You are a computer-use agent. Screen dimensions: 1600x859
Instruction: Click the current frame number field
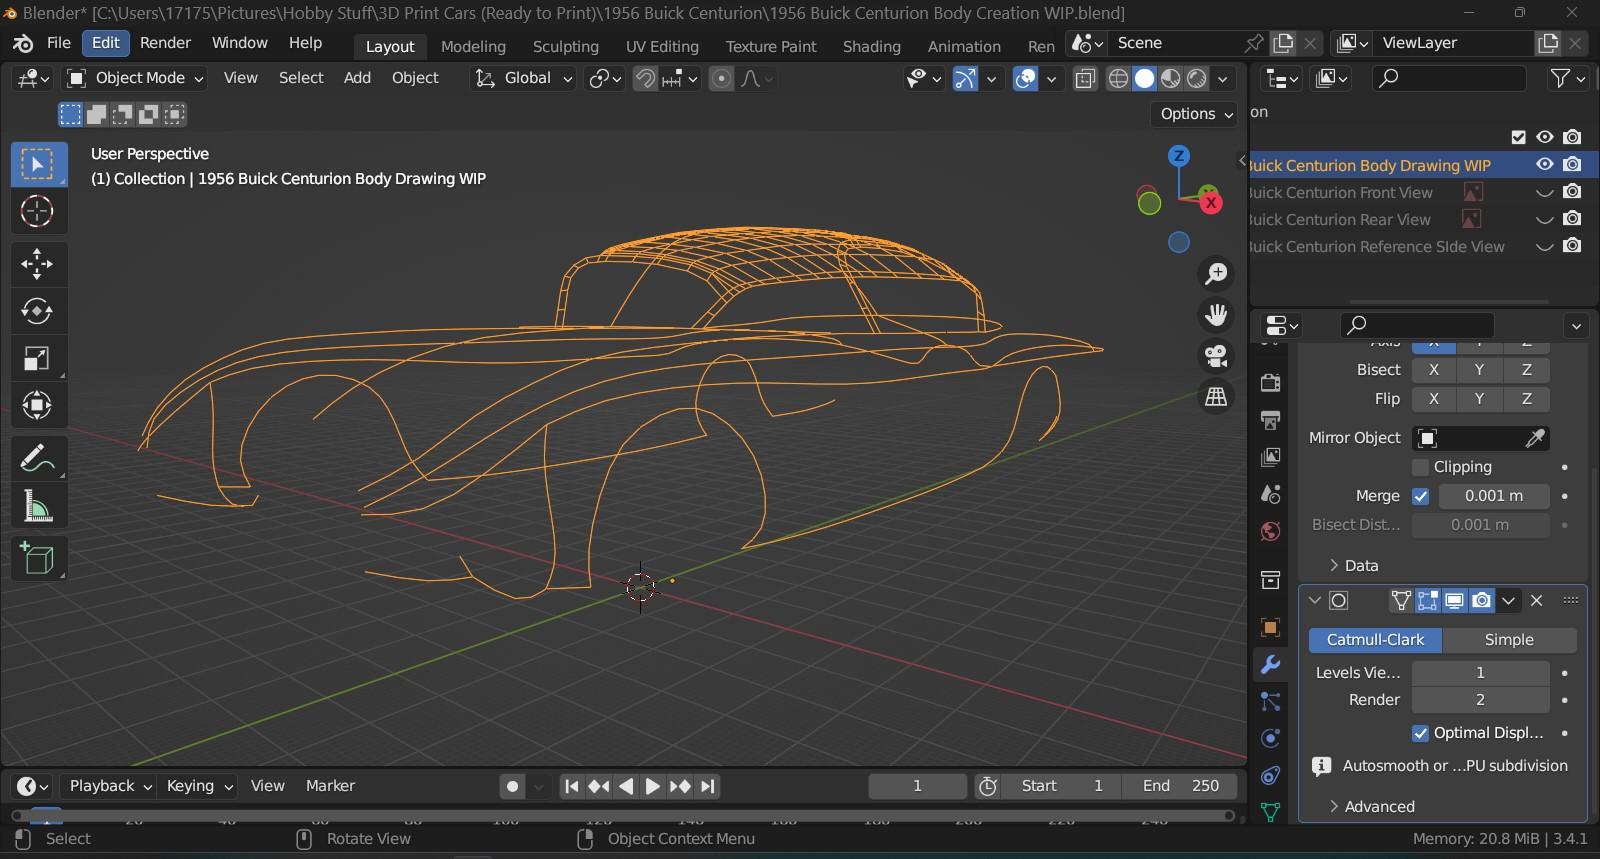pyautogui.click(x=917, y=786)
